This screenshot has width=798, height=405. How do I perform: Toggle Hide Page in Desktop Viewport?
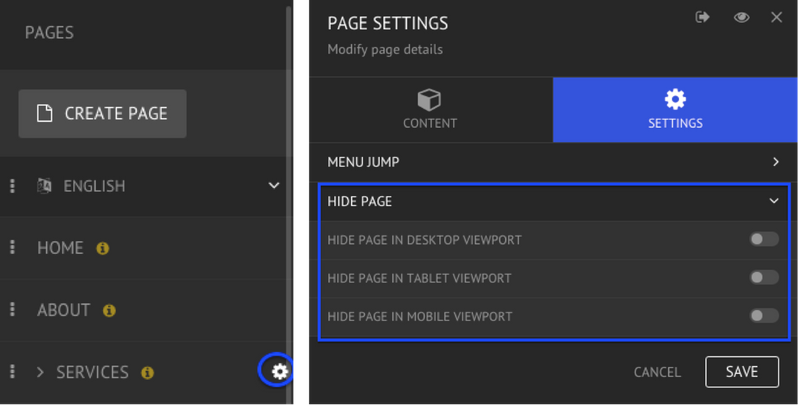click(764, 239)
